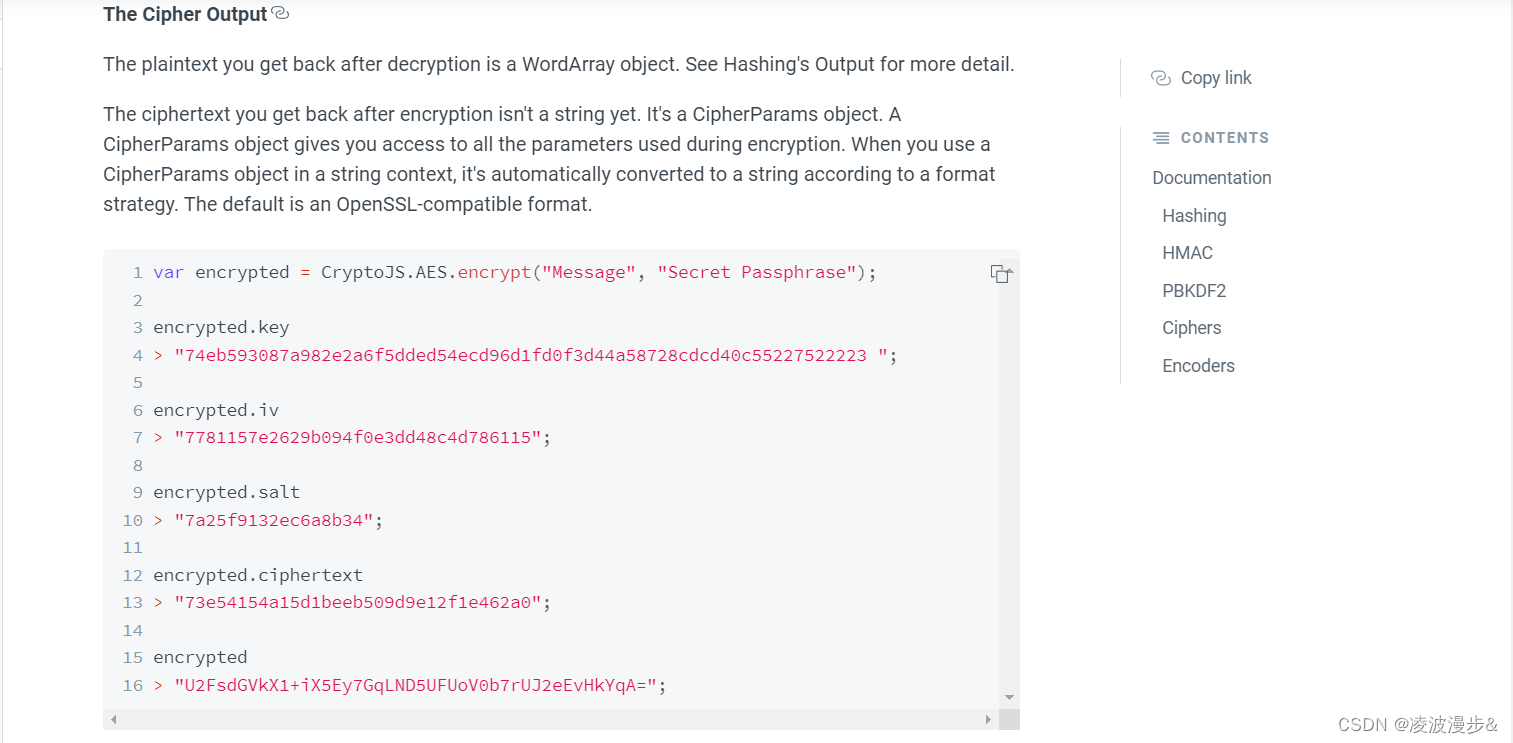The width and height of the screenshot is (1513, 743).
Task: Click the Copy link text in sidebar
Action: tap(1216, 78)
